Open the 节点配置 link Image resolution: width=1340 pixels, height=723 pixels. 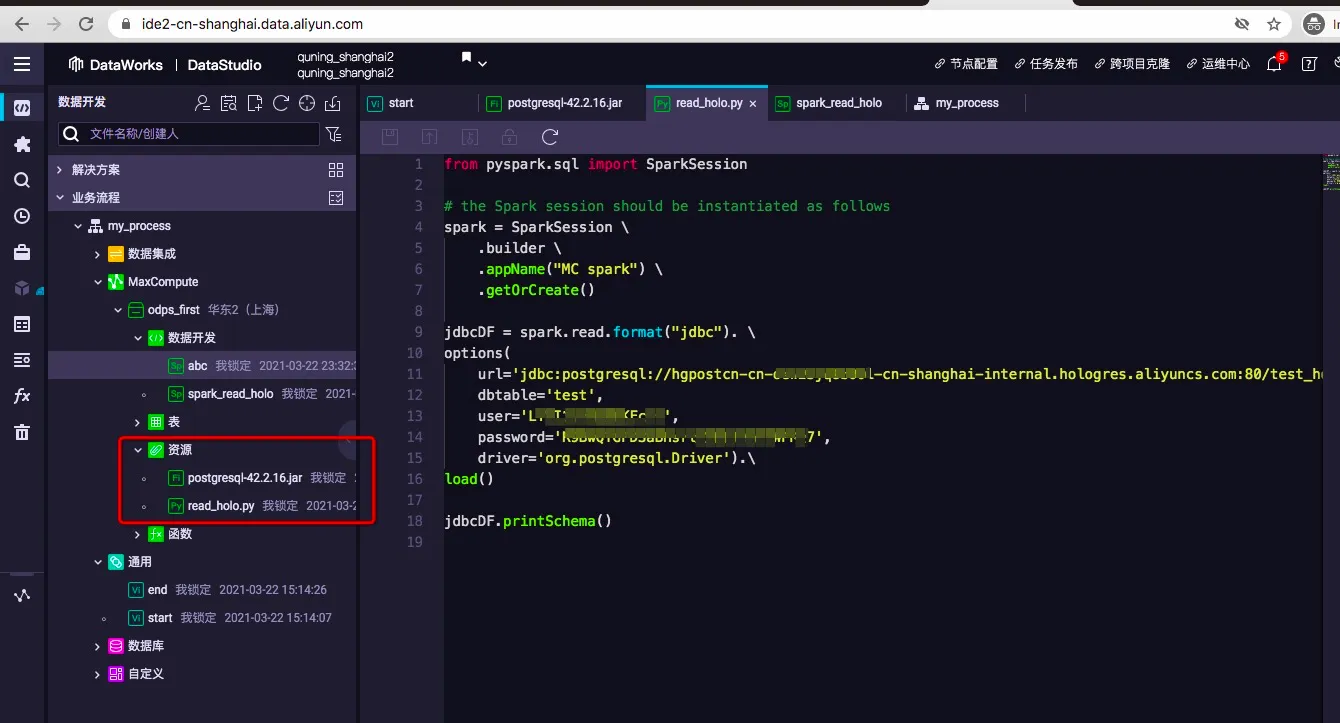(x=966, y=64)
